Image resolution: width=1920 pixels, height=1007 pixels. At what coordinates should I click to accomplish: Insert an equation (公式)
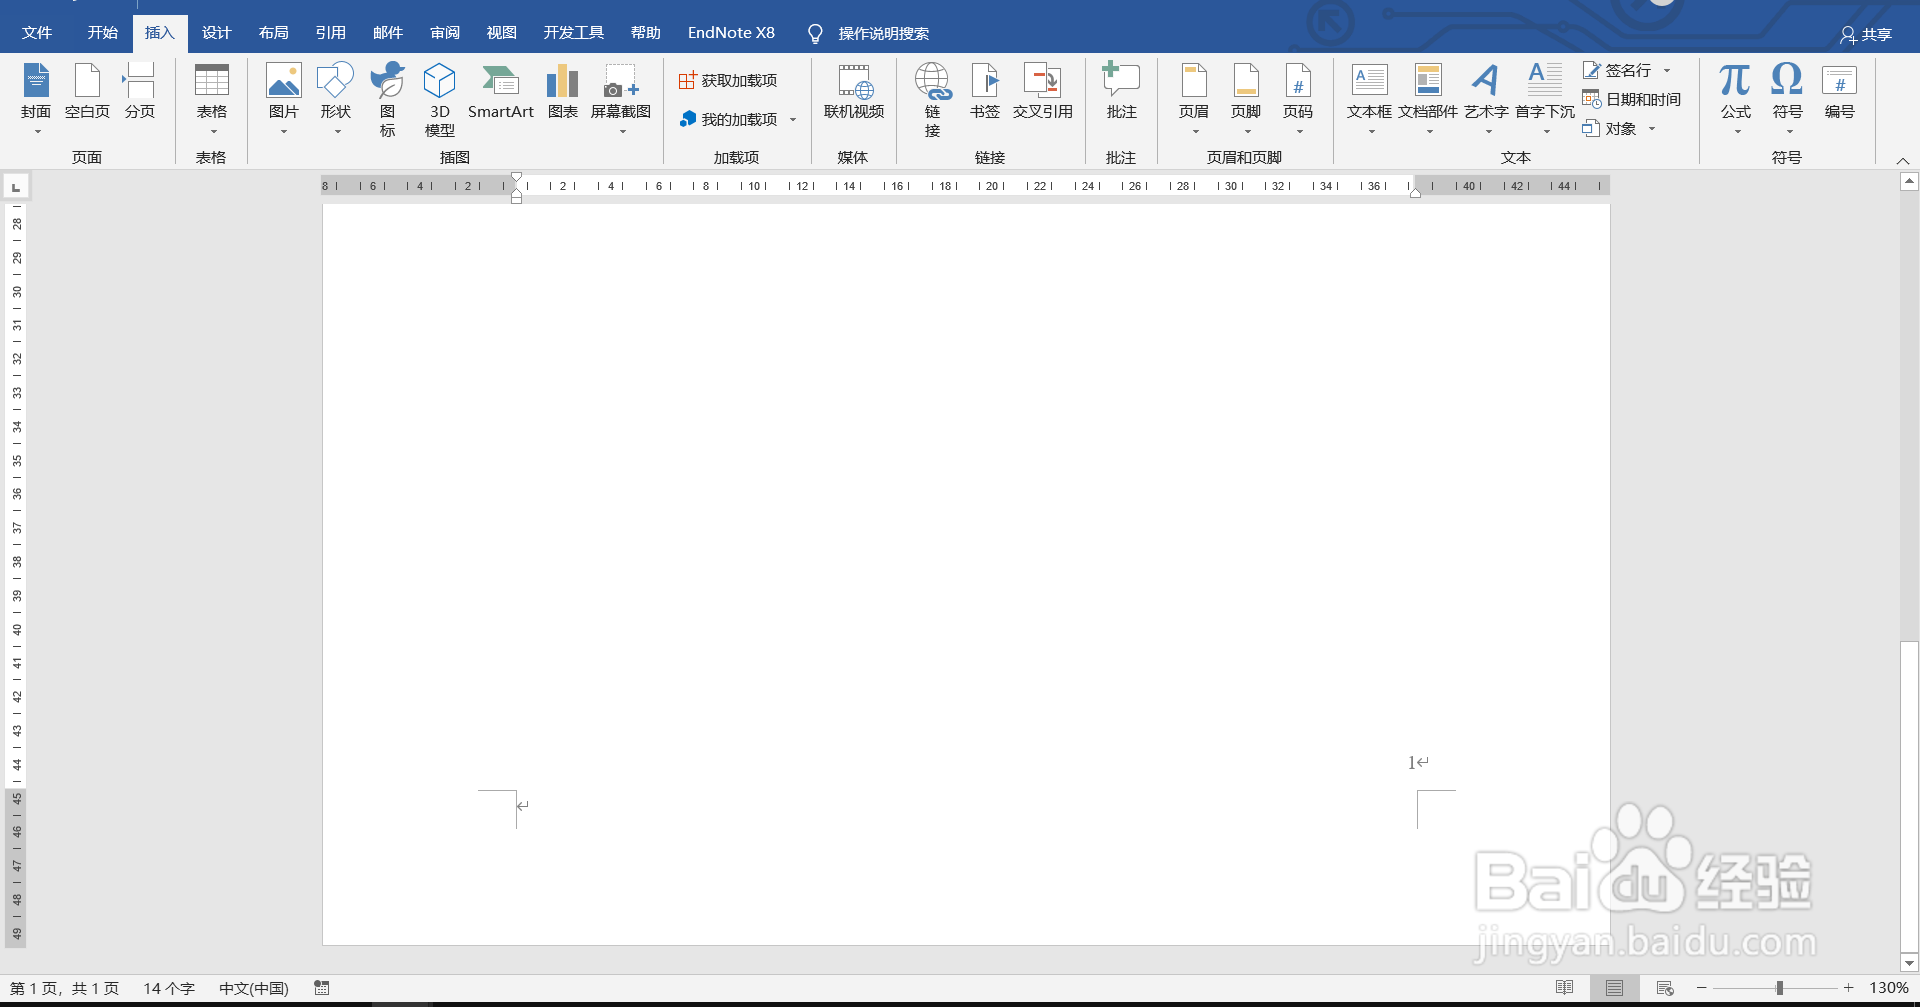click(1735, 98)
